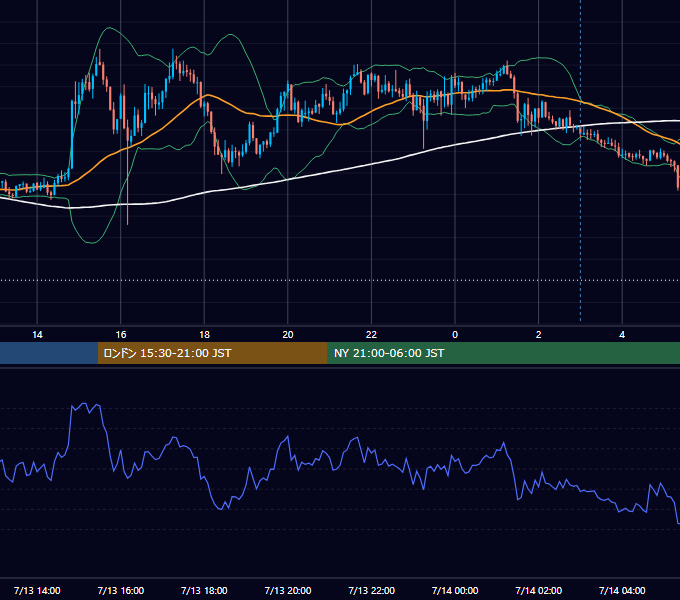Click the '7/14 04:00' date label

click(x=622, y=590)
